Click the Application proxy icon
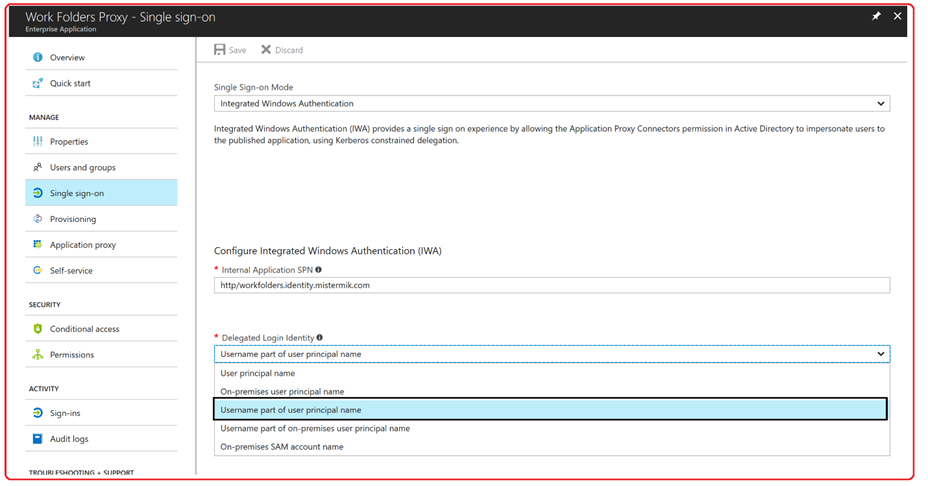This screenshot has width=928, height=486. [38, 244]
